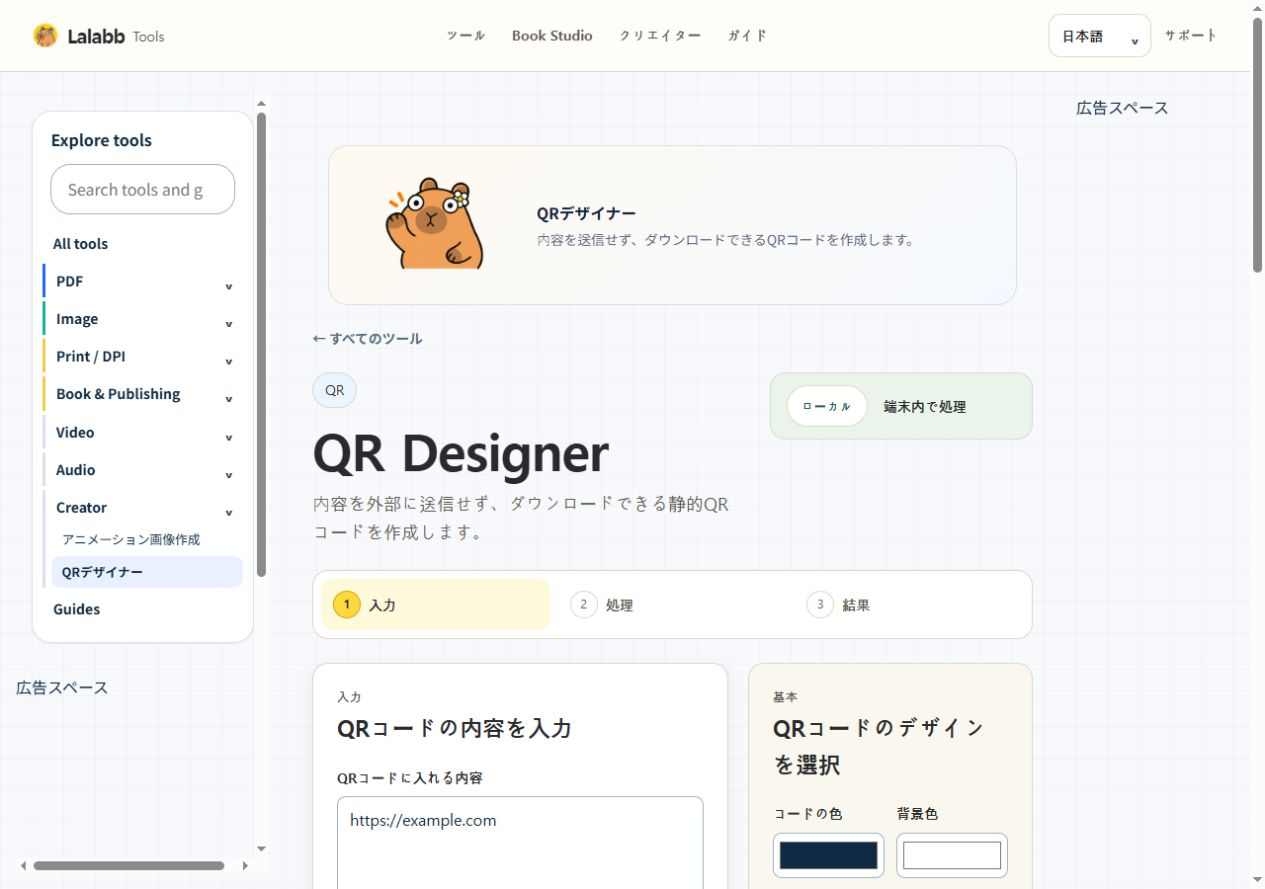Expand the Audio category chevron

[228, 475]
